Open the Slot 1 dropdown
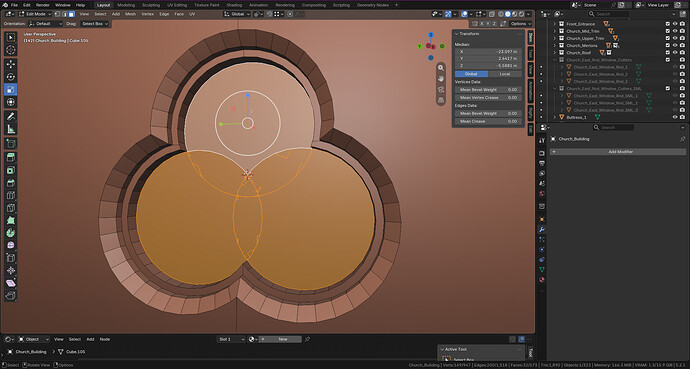This screenshot has height=369, width=690. 231,339
